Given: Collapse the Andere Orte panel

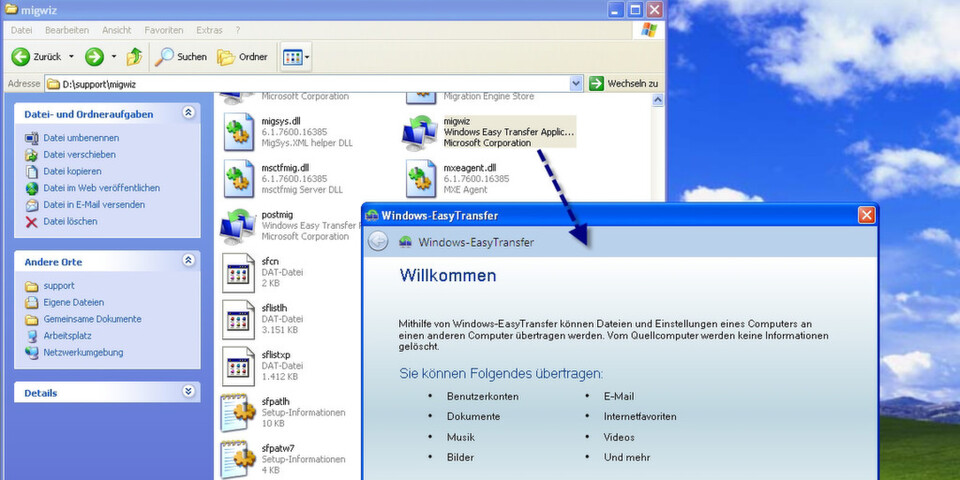Looking at the screenshot, I should pos(188,260).
